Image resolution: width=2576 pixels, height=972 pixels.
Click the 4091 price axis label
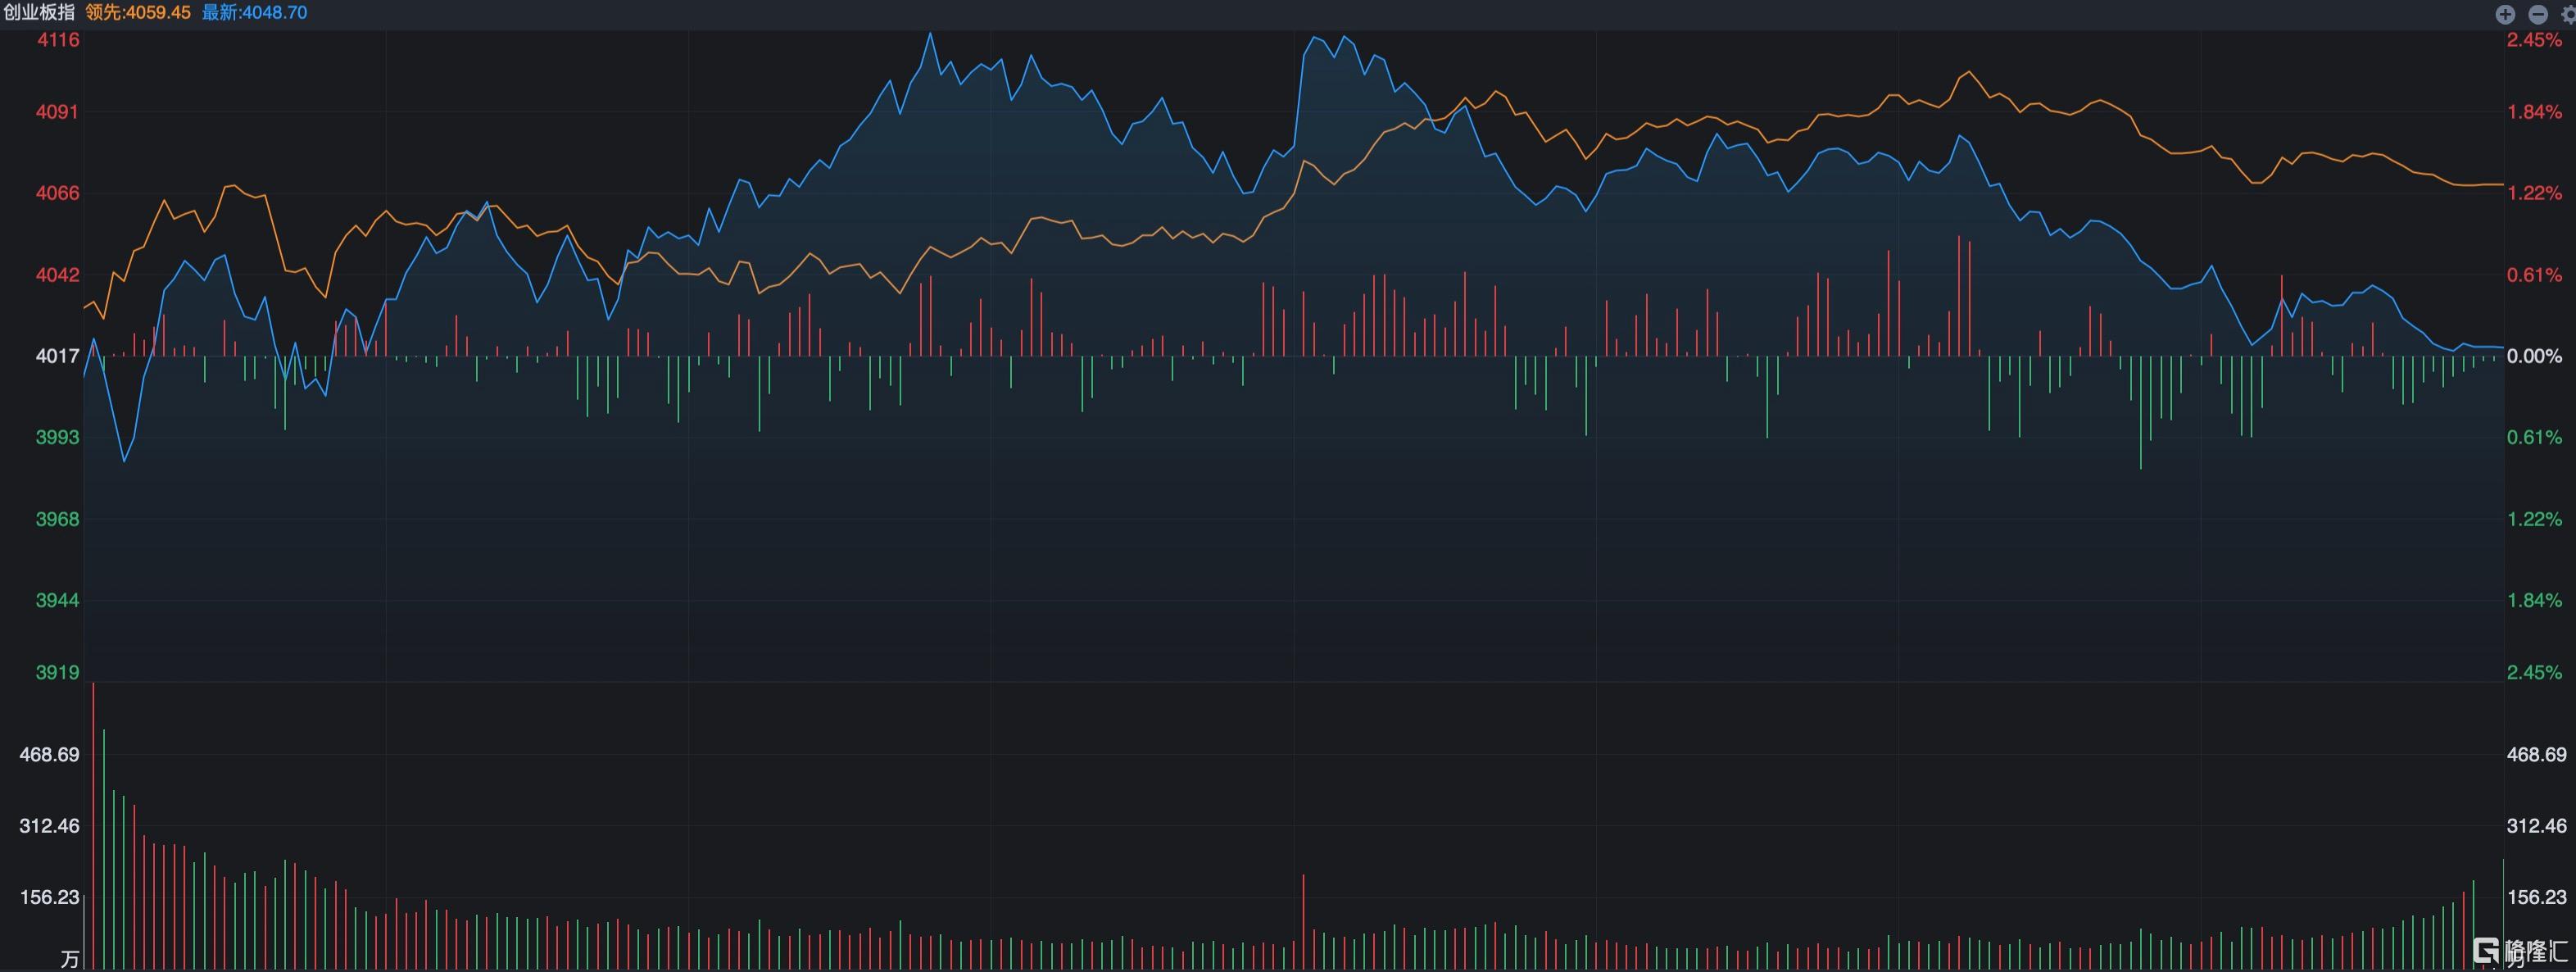[x=58, y=112]
